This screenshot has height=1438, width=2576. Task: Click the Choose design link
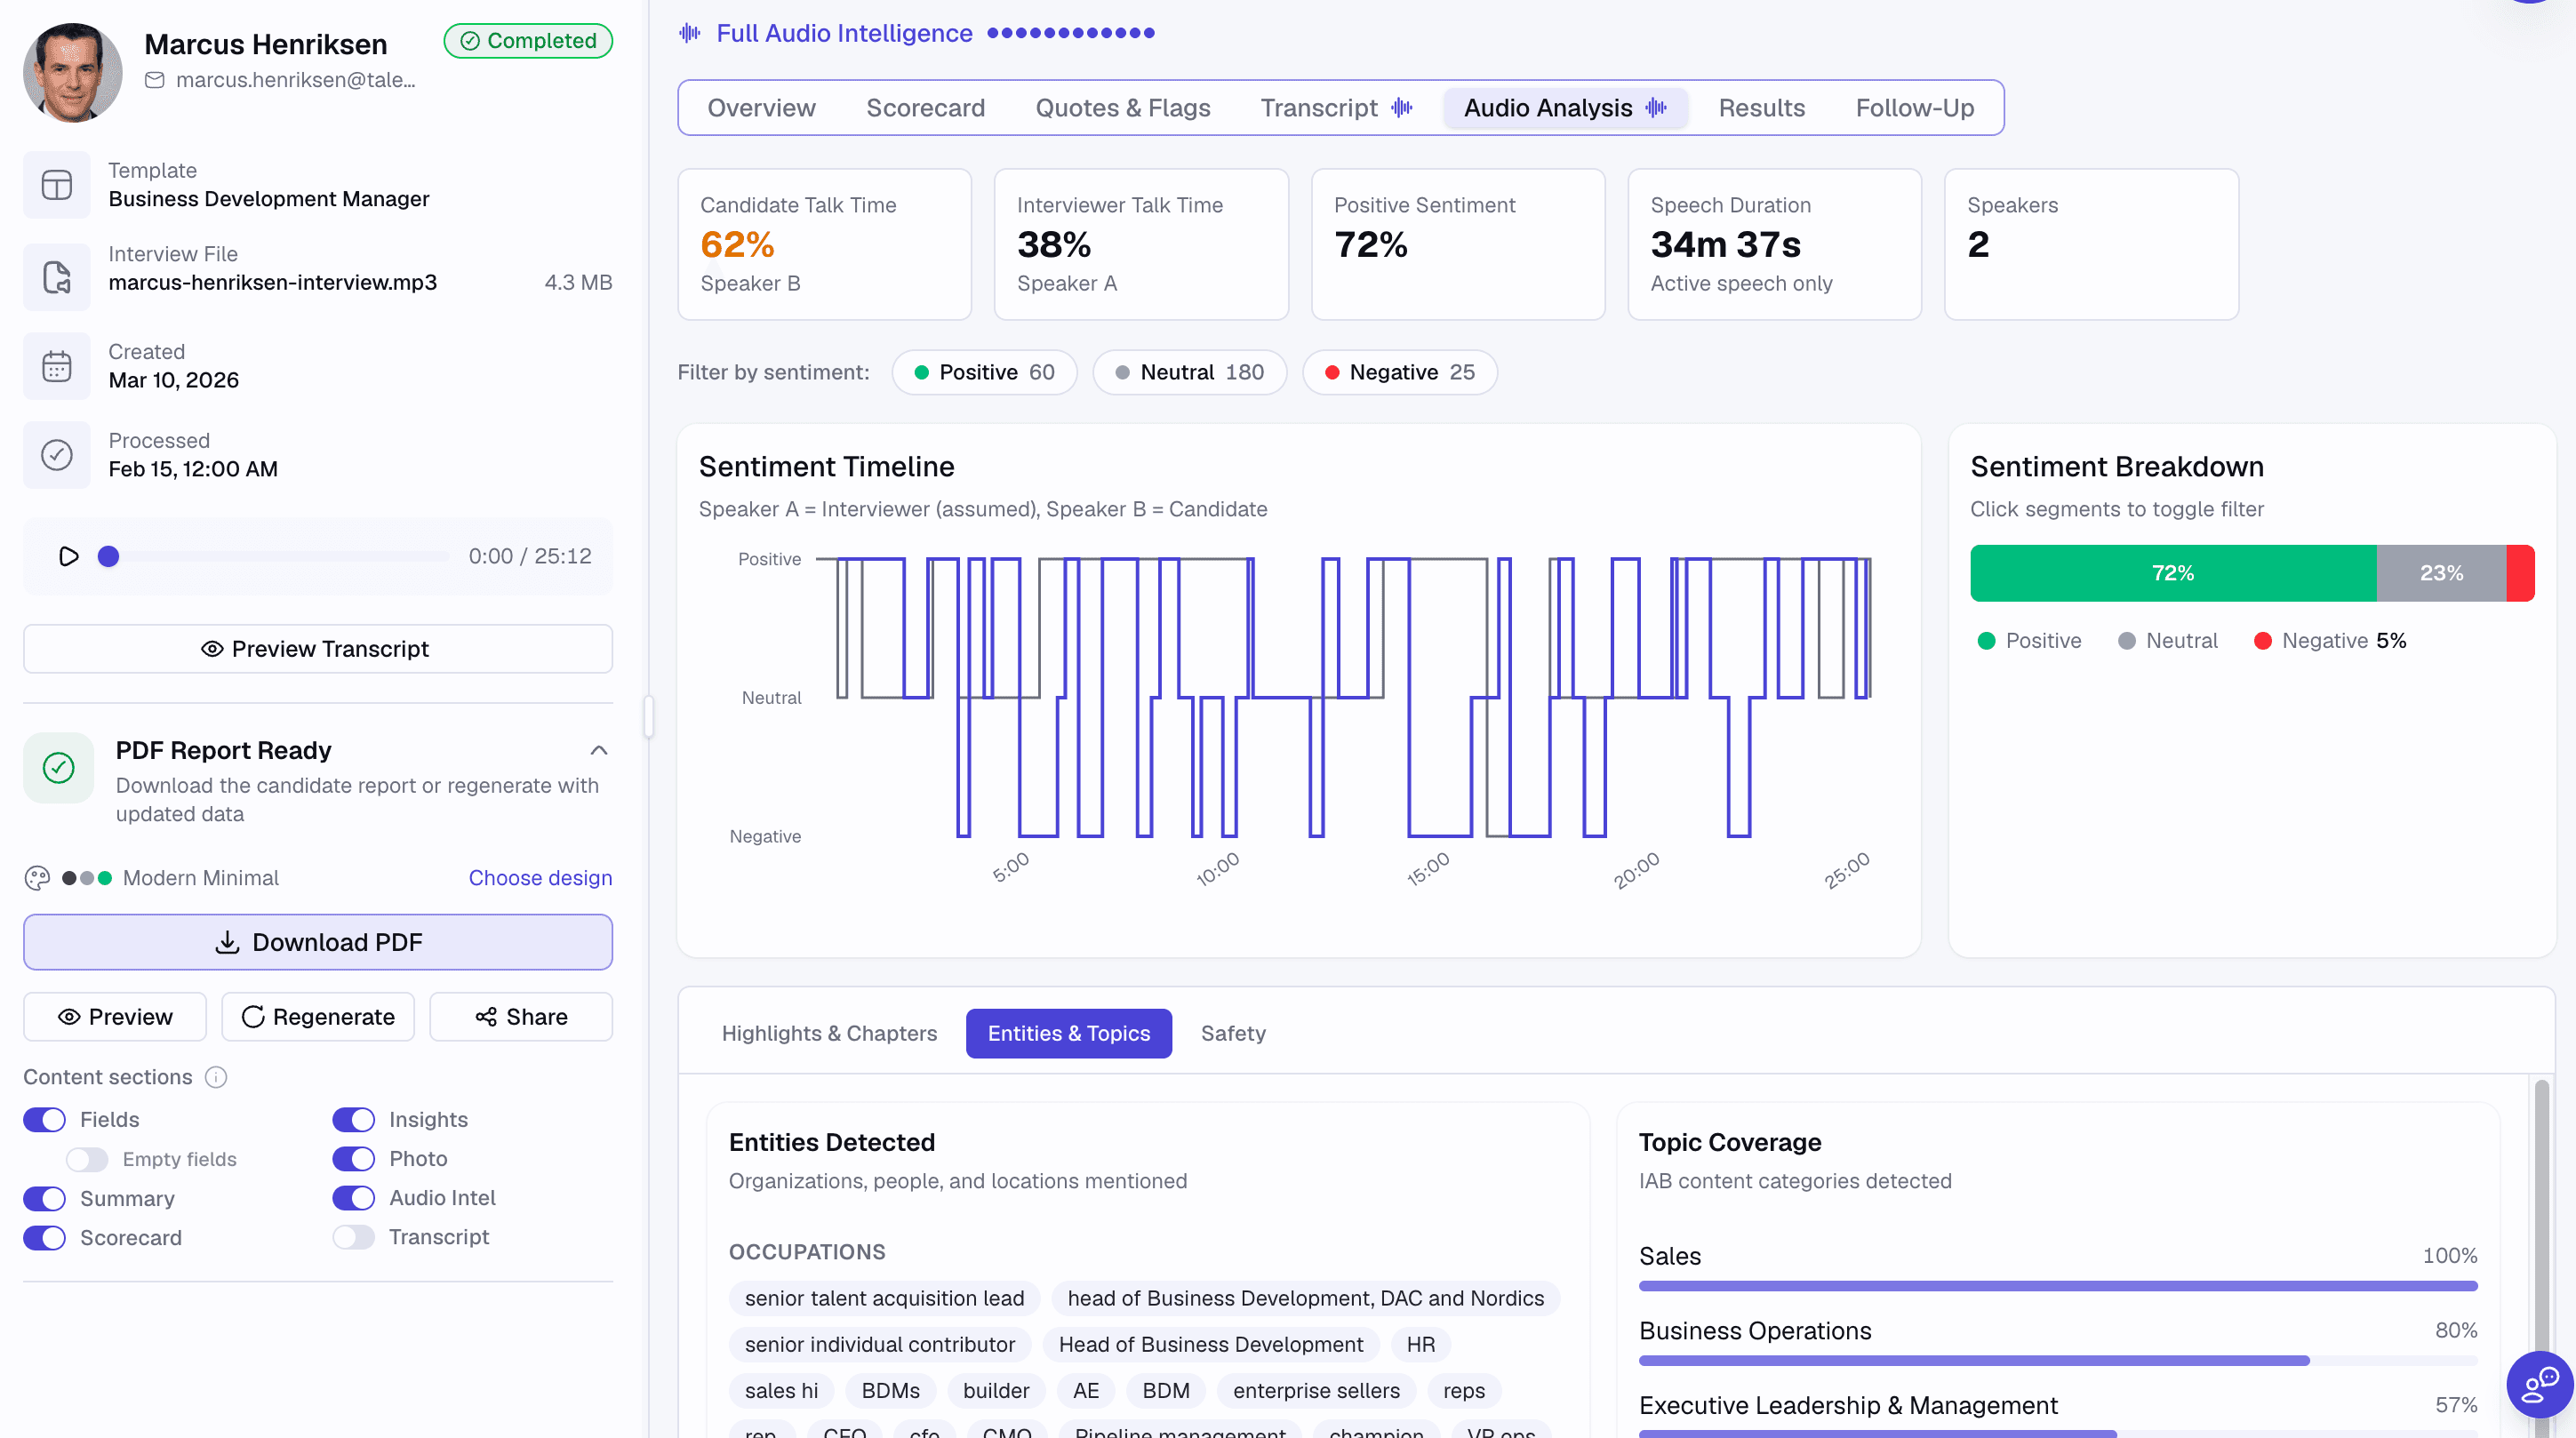(540, 878)
